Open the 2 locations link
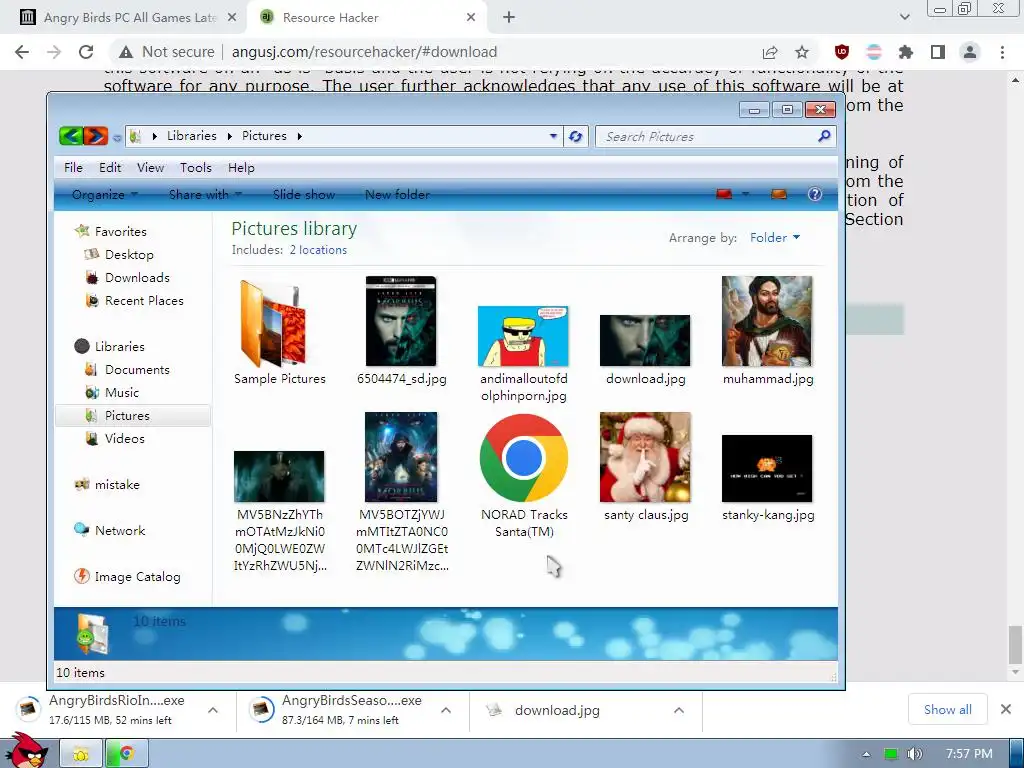Screen dimensions: 1024x768 318,250
